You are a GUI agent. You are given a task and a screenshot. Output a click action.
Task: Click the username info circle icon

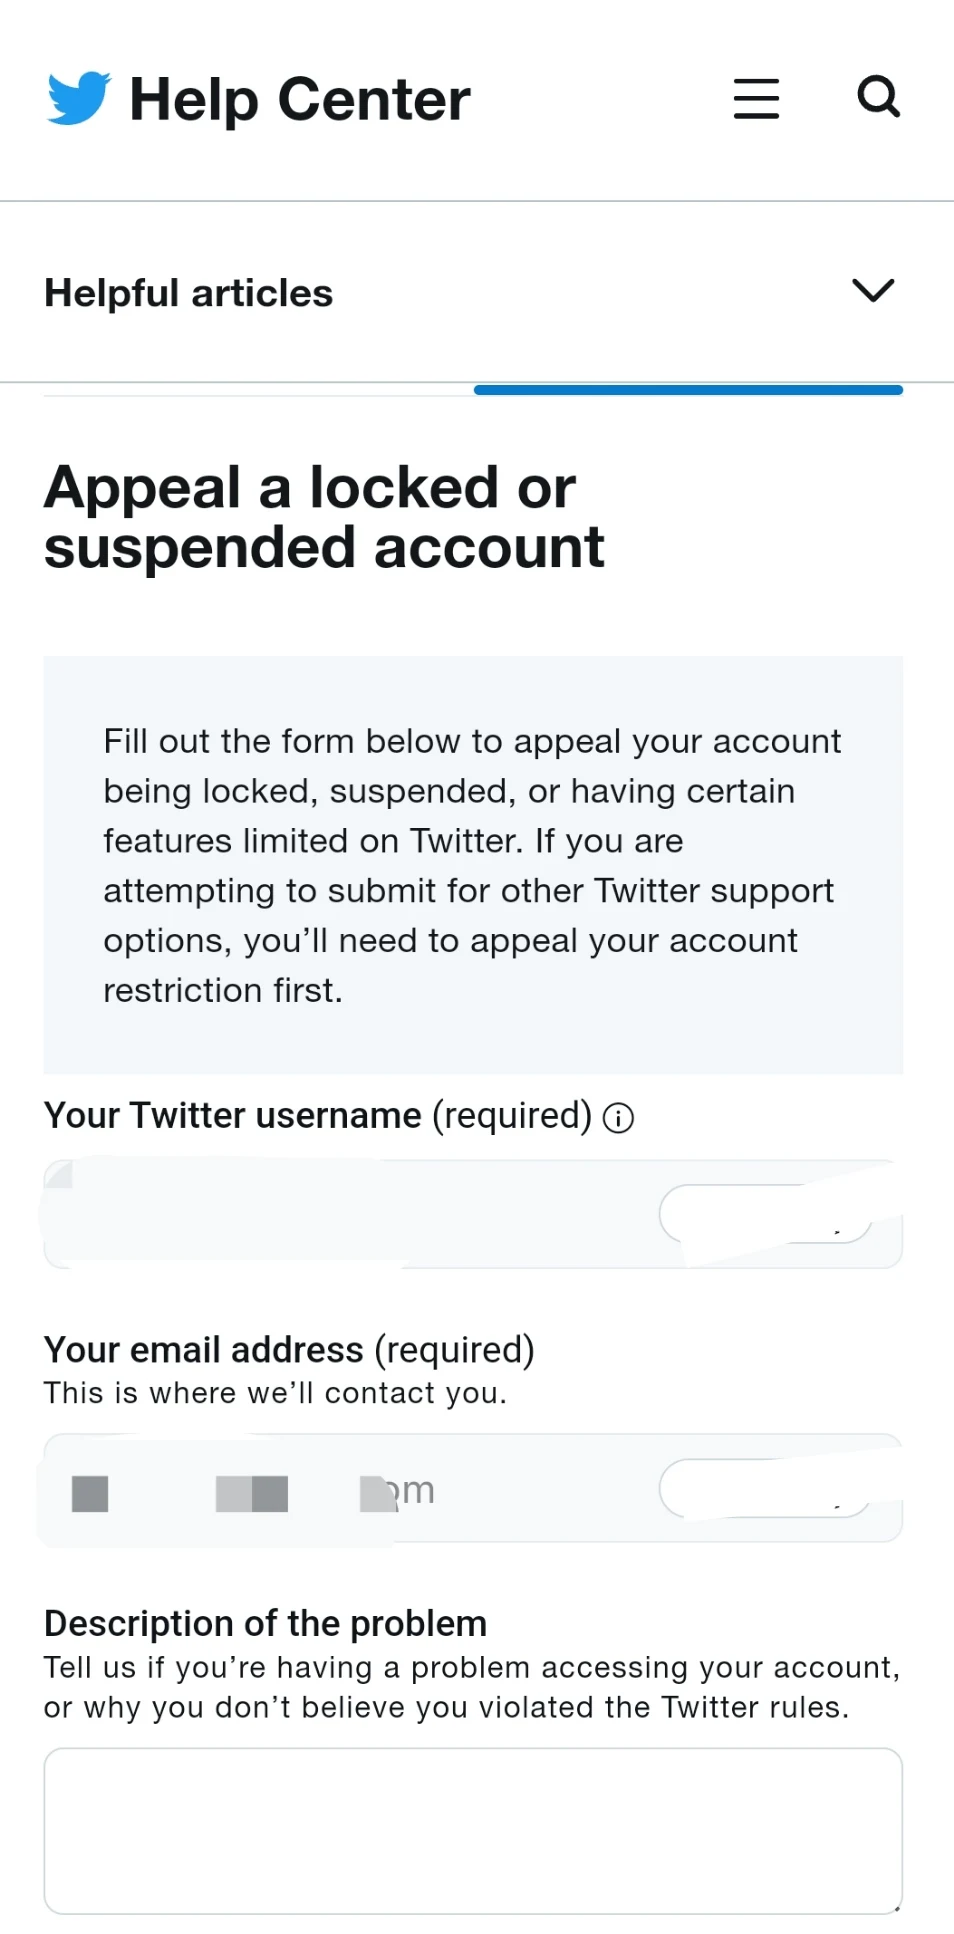618,1118
